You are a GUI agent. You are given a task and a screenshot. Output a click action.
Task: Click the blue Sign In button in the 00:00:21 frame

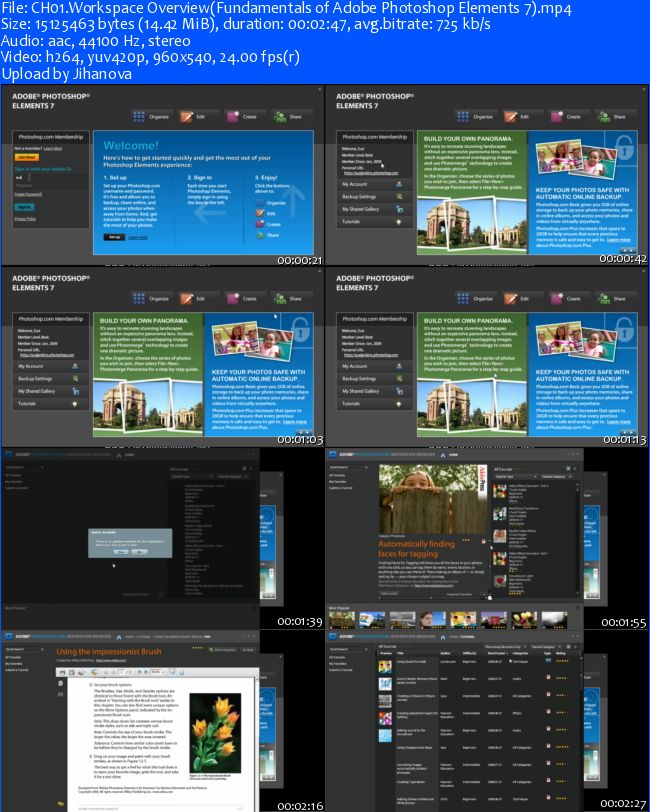click(24, 207)
